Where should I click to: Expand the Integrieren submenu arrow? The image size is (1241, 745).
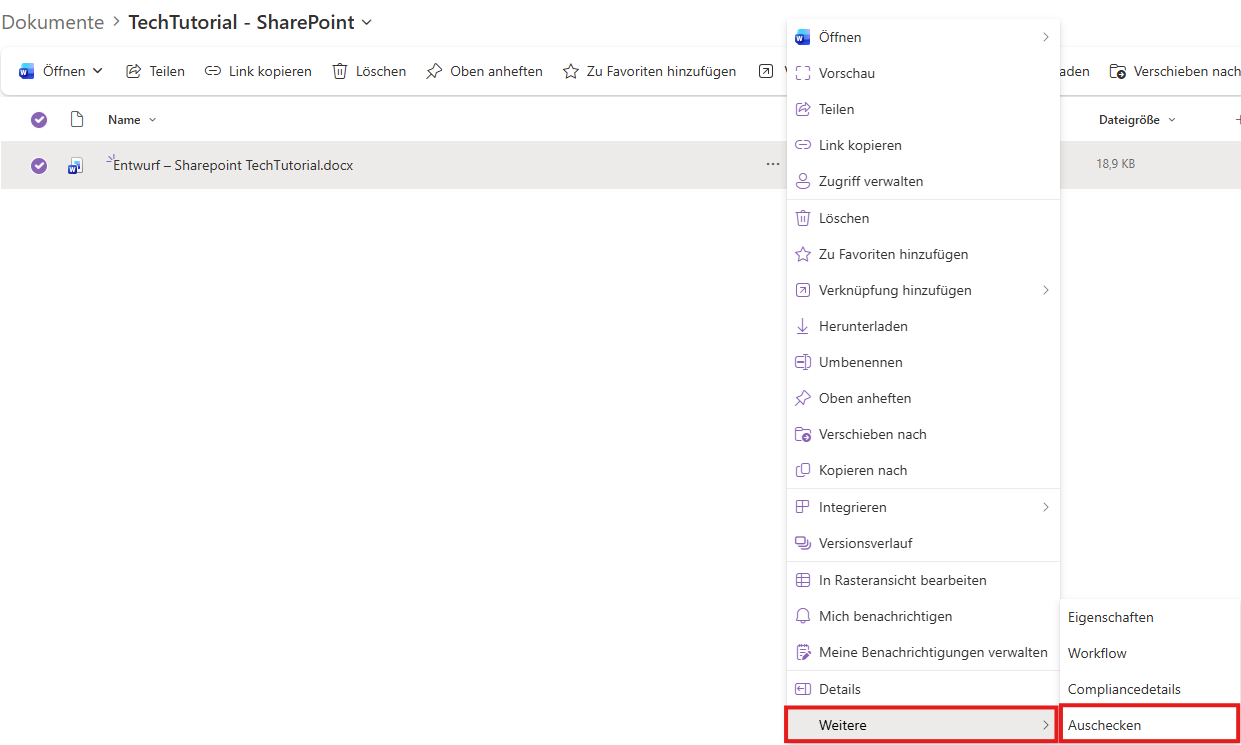[x=1046, y=507]
